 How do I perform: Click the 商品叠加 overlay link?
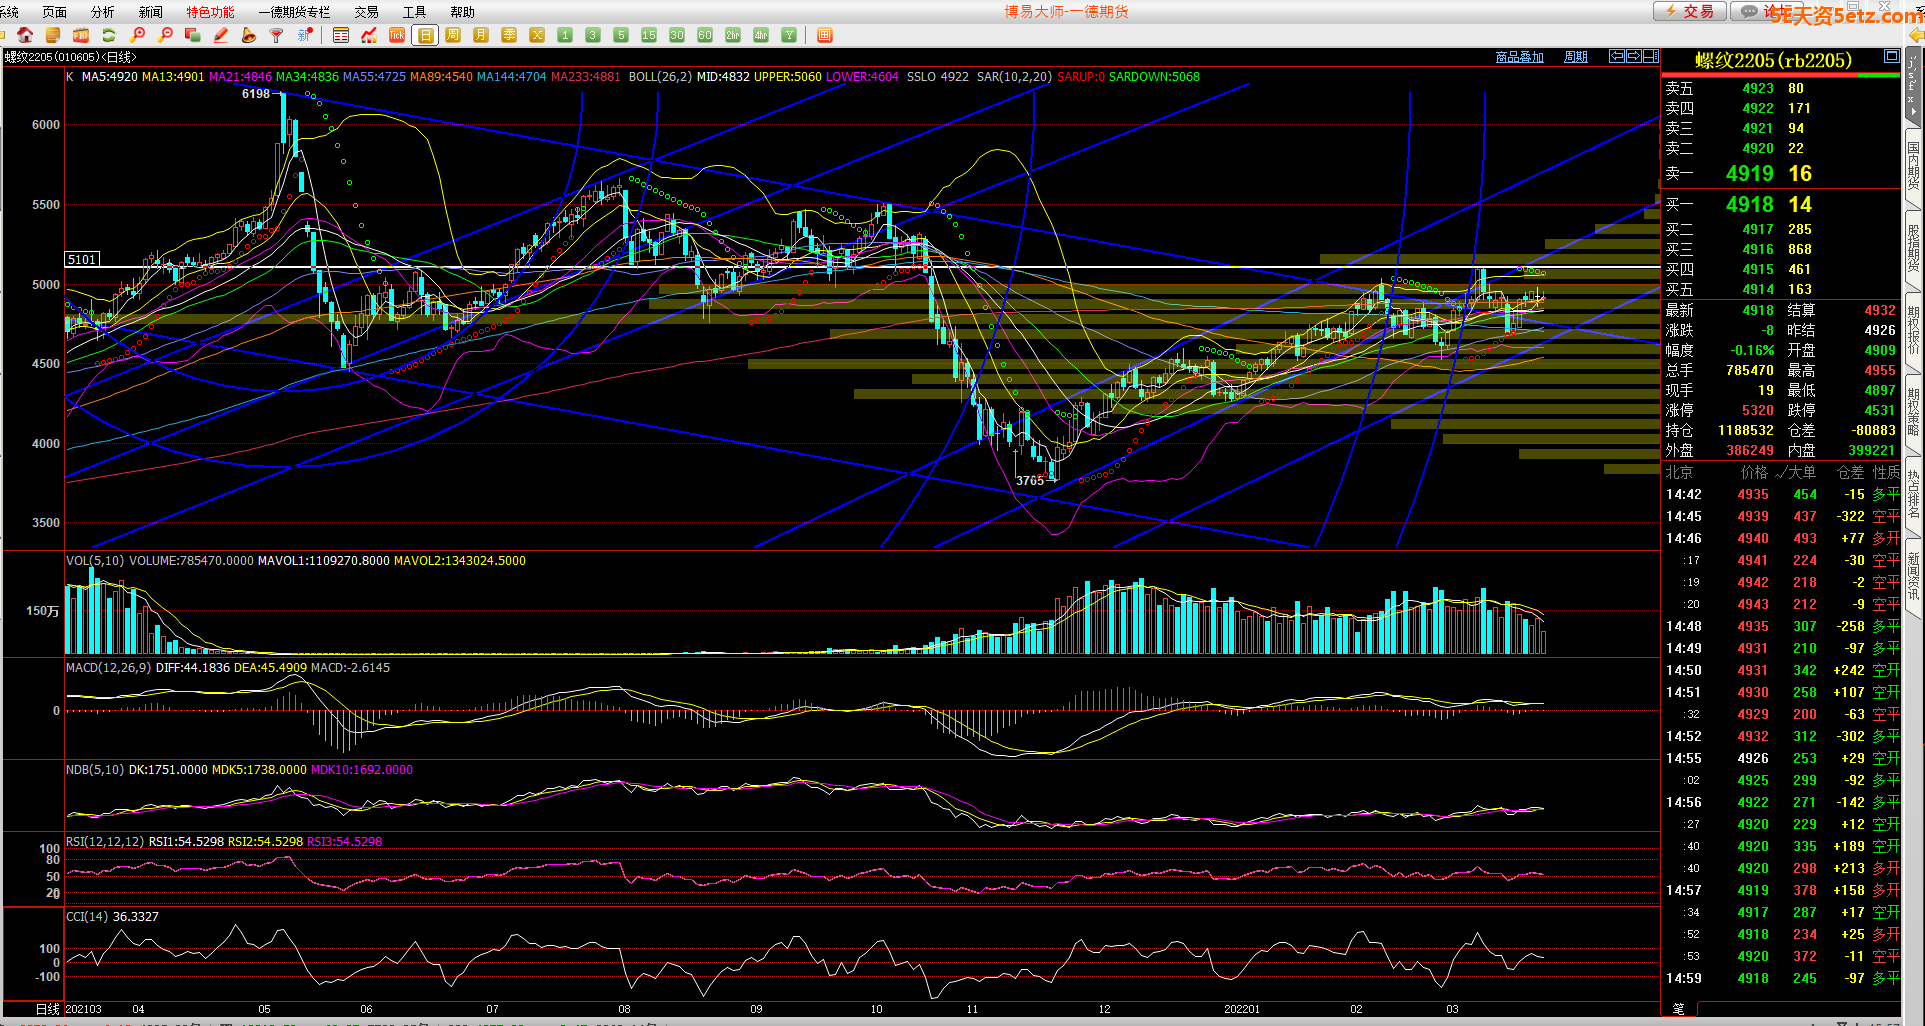point(1519,57)
